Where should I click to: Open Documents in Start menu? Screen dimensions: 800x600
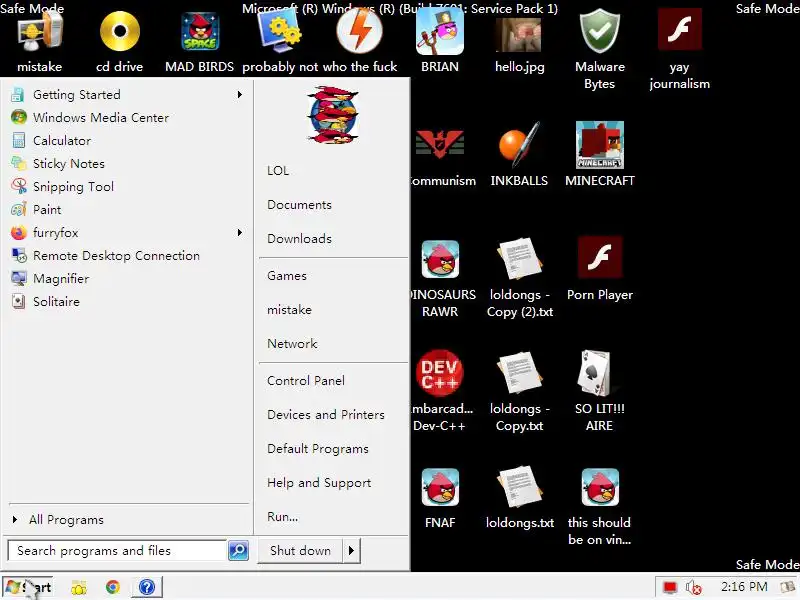click(299, 205)
